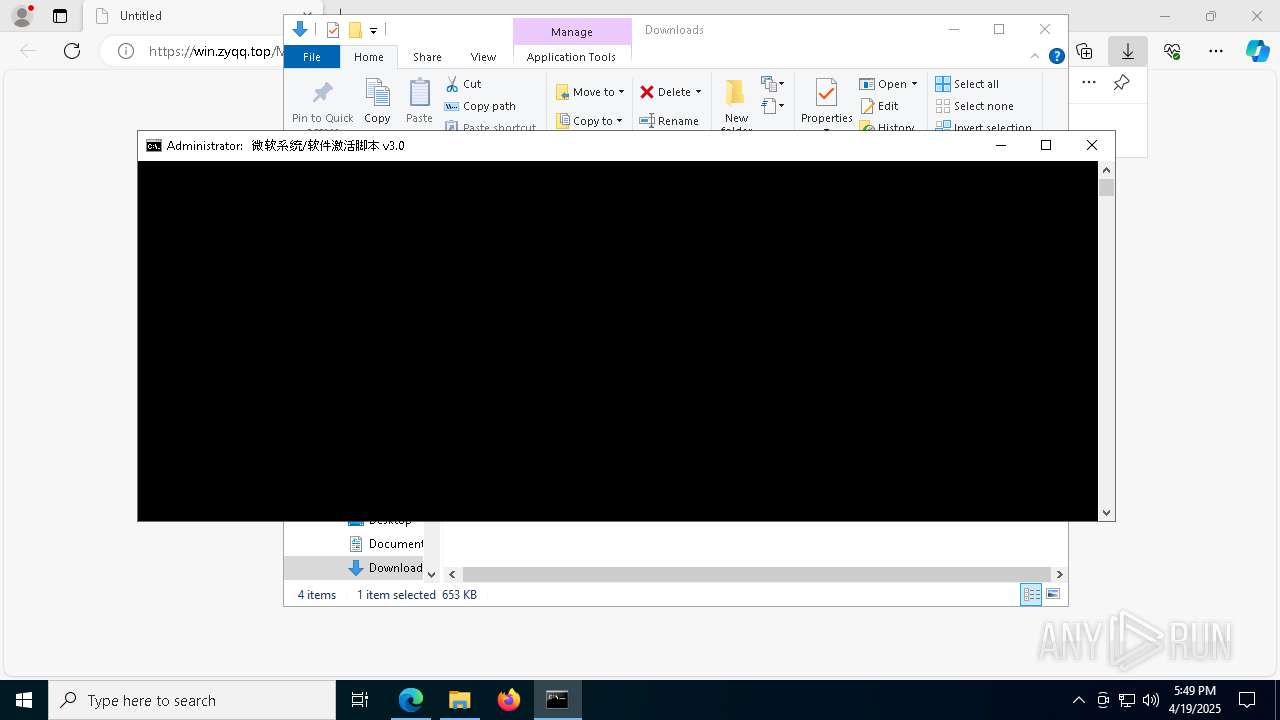Open the Start menu
Screen dimensions: 1280x720
point(24,700)
